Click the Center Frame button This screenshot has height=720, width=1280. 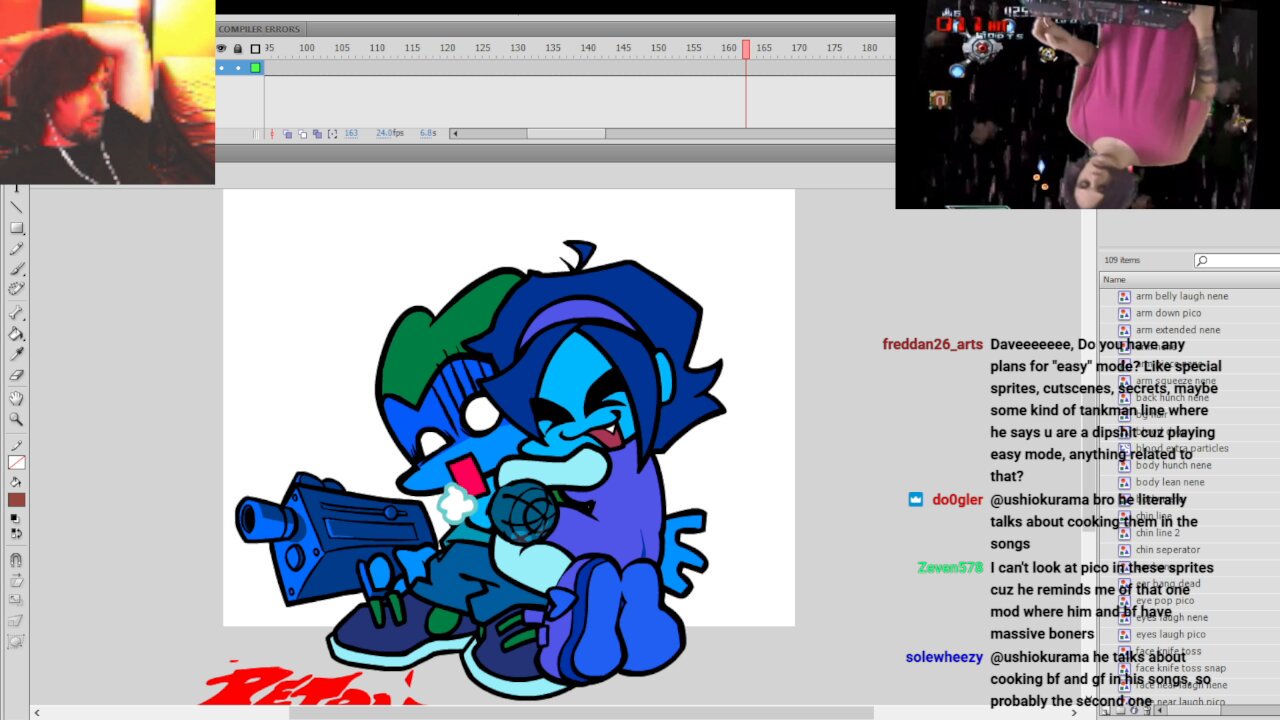pyautogui.click(x=272, y=134)
